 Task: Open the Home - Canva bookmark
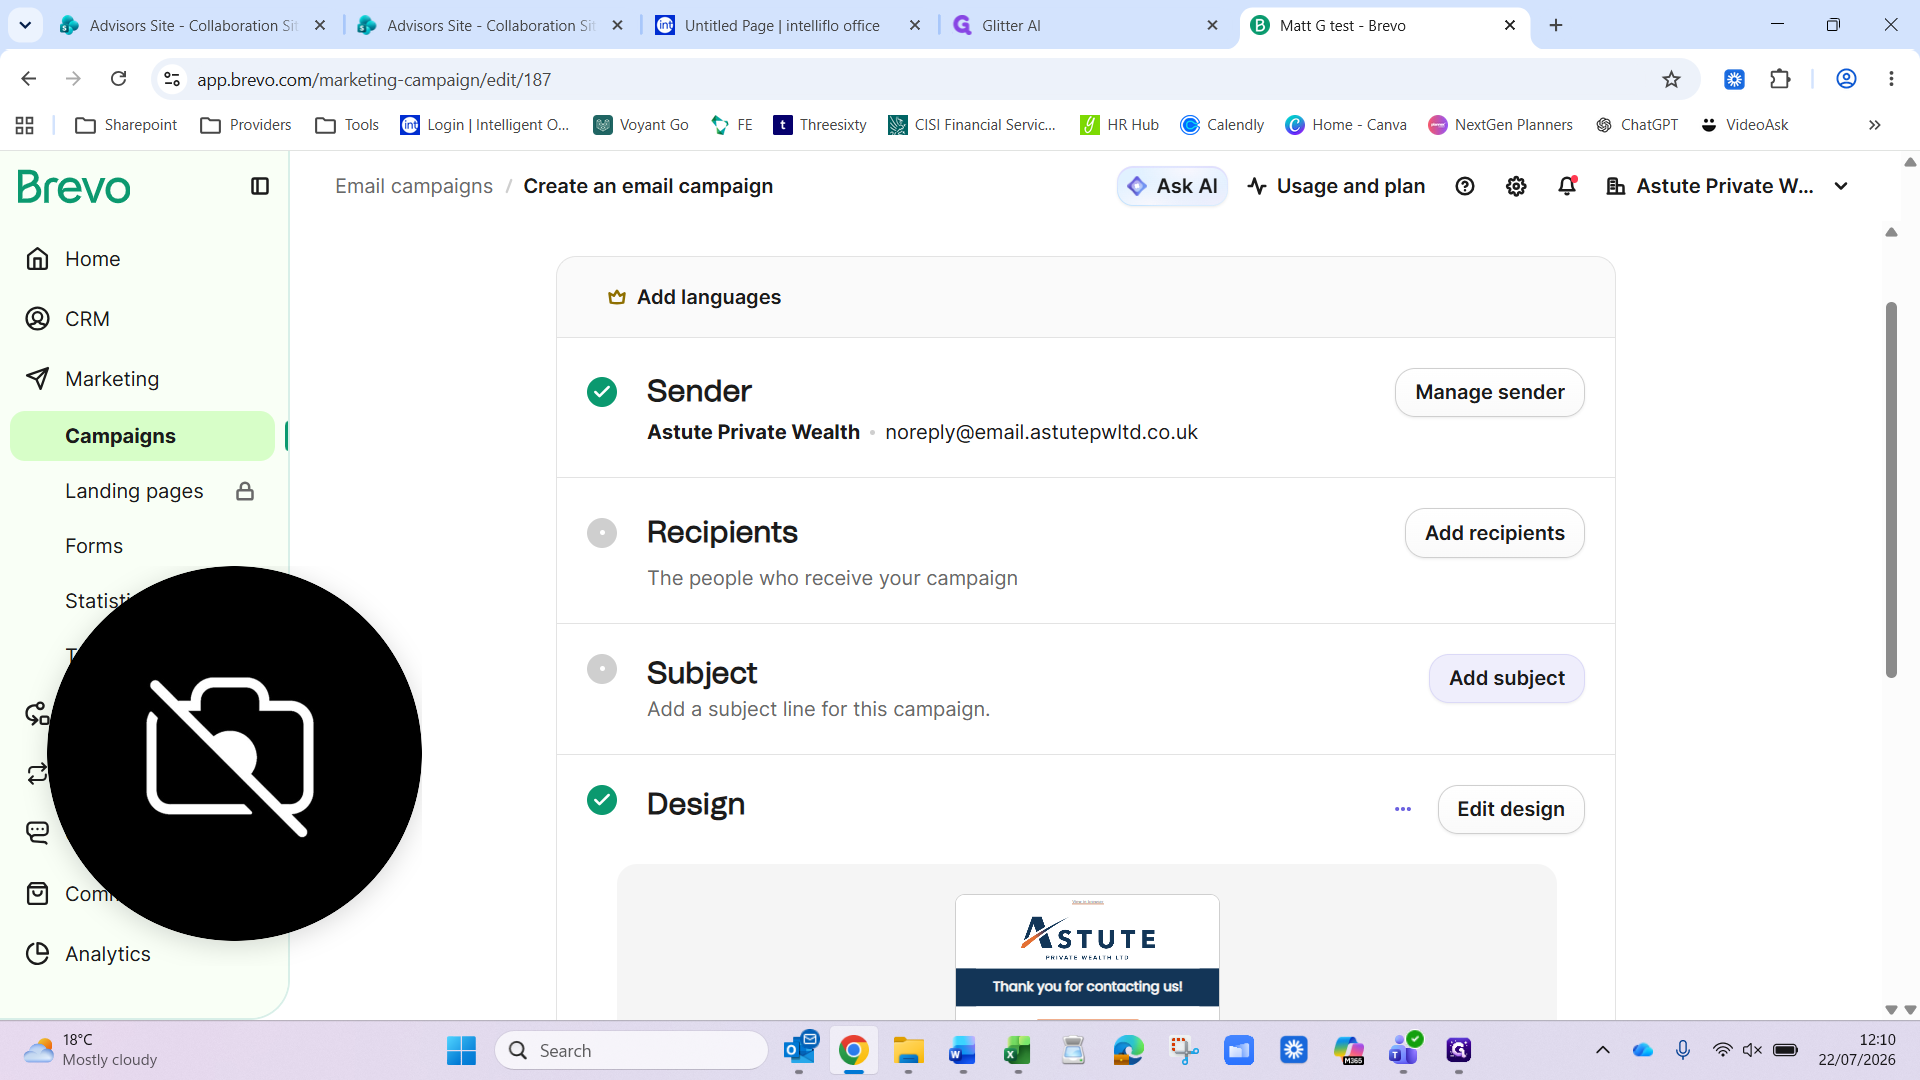click(x=1346, y=125)
